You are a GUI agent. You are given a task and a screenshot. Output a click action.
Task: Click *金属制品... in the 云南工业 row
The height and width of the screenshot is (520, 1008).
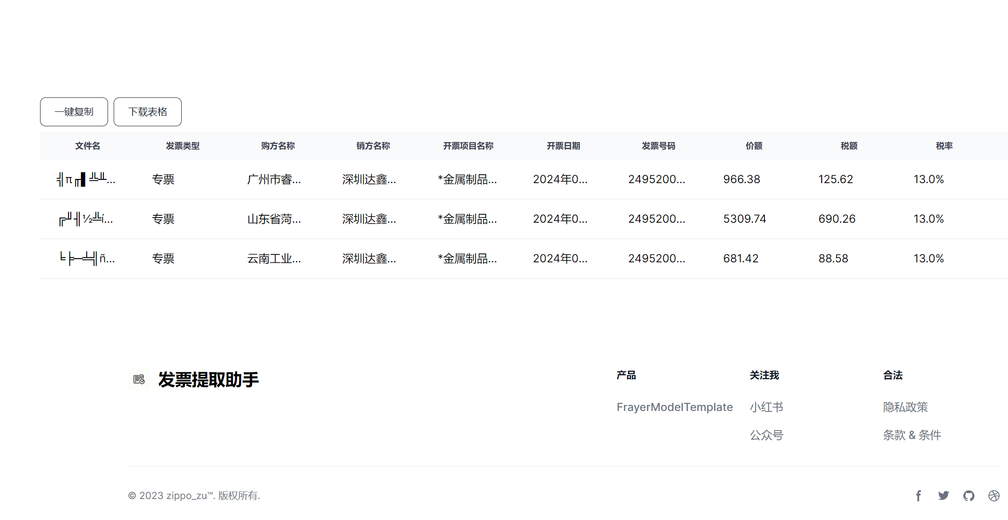click(x=467, y=258)
